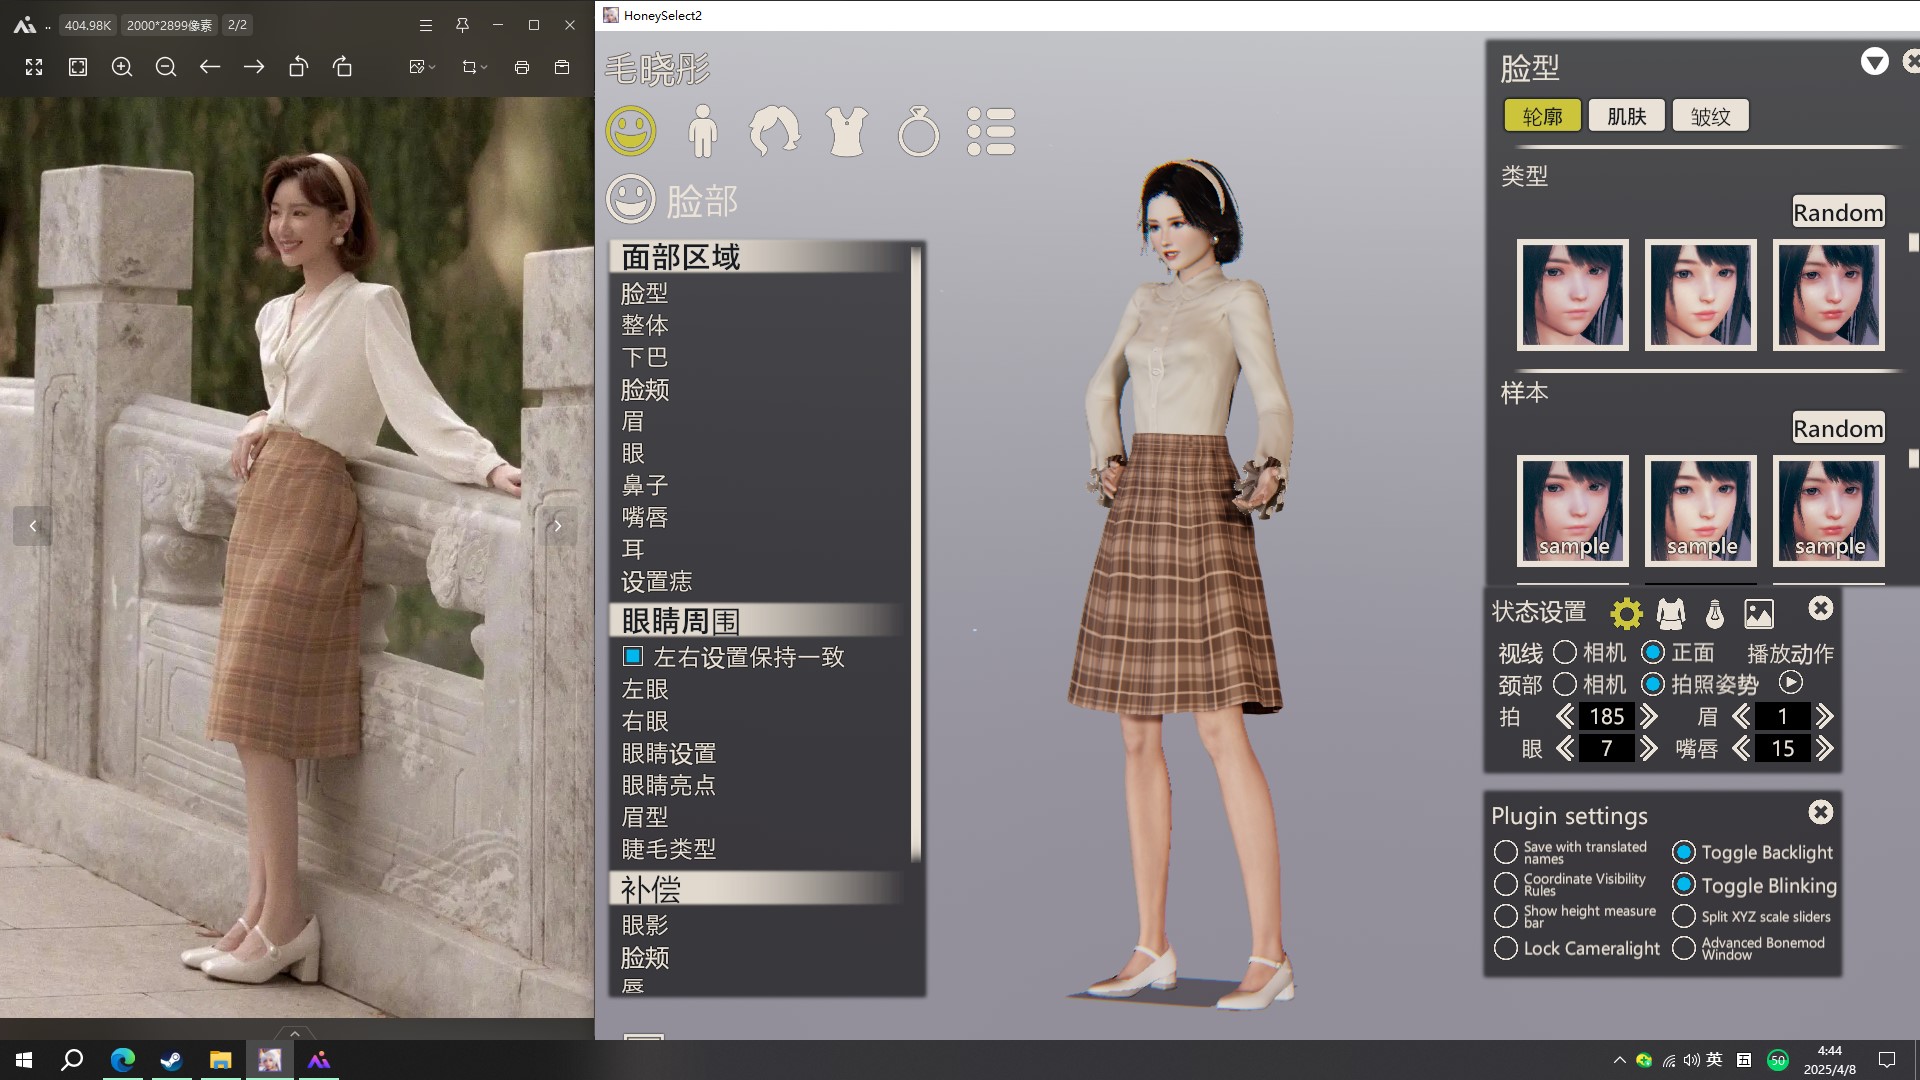Play the pose animation button

tap(1790, 683)
